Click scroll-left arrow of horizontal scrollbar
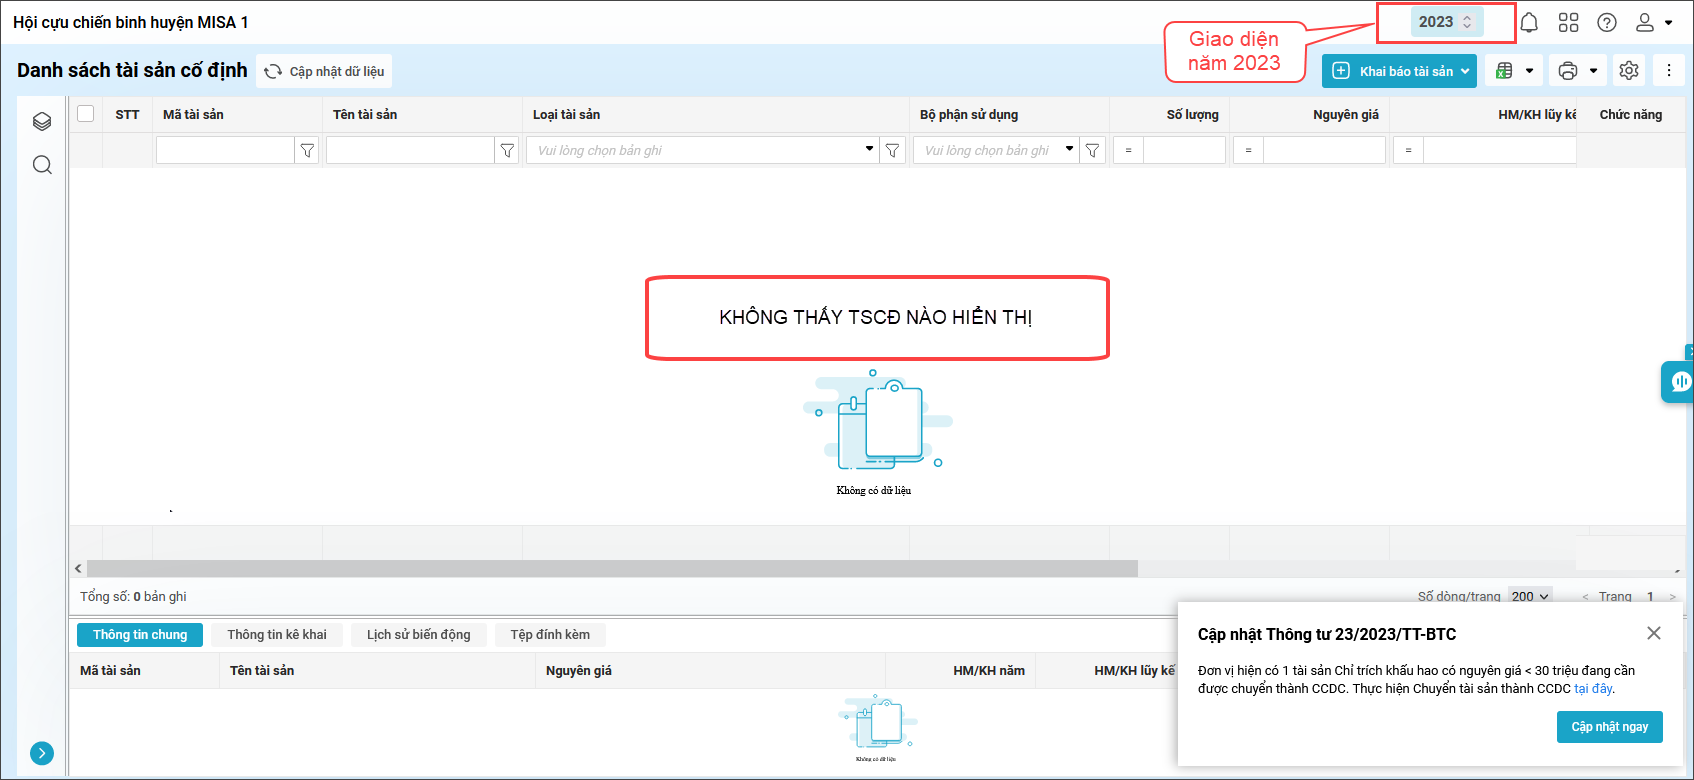1694x780 pixels. tap(78, 568)
